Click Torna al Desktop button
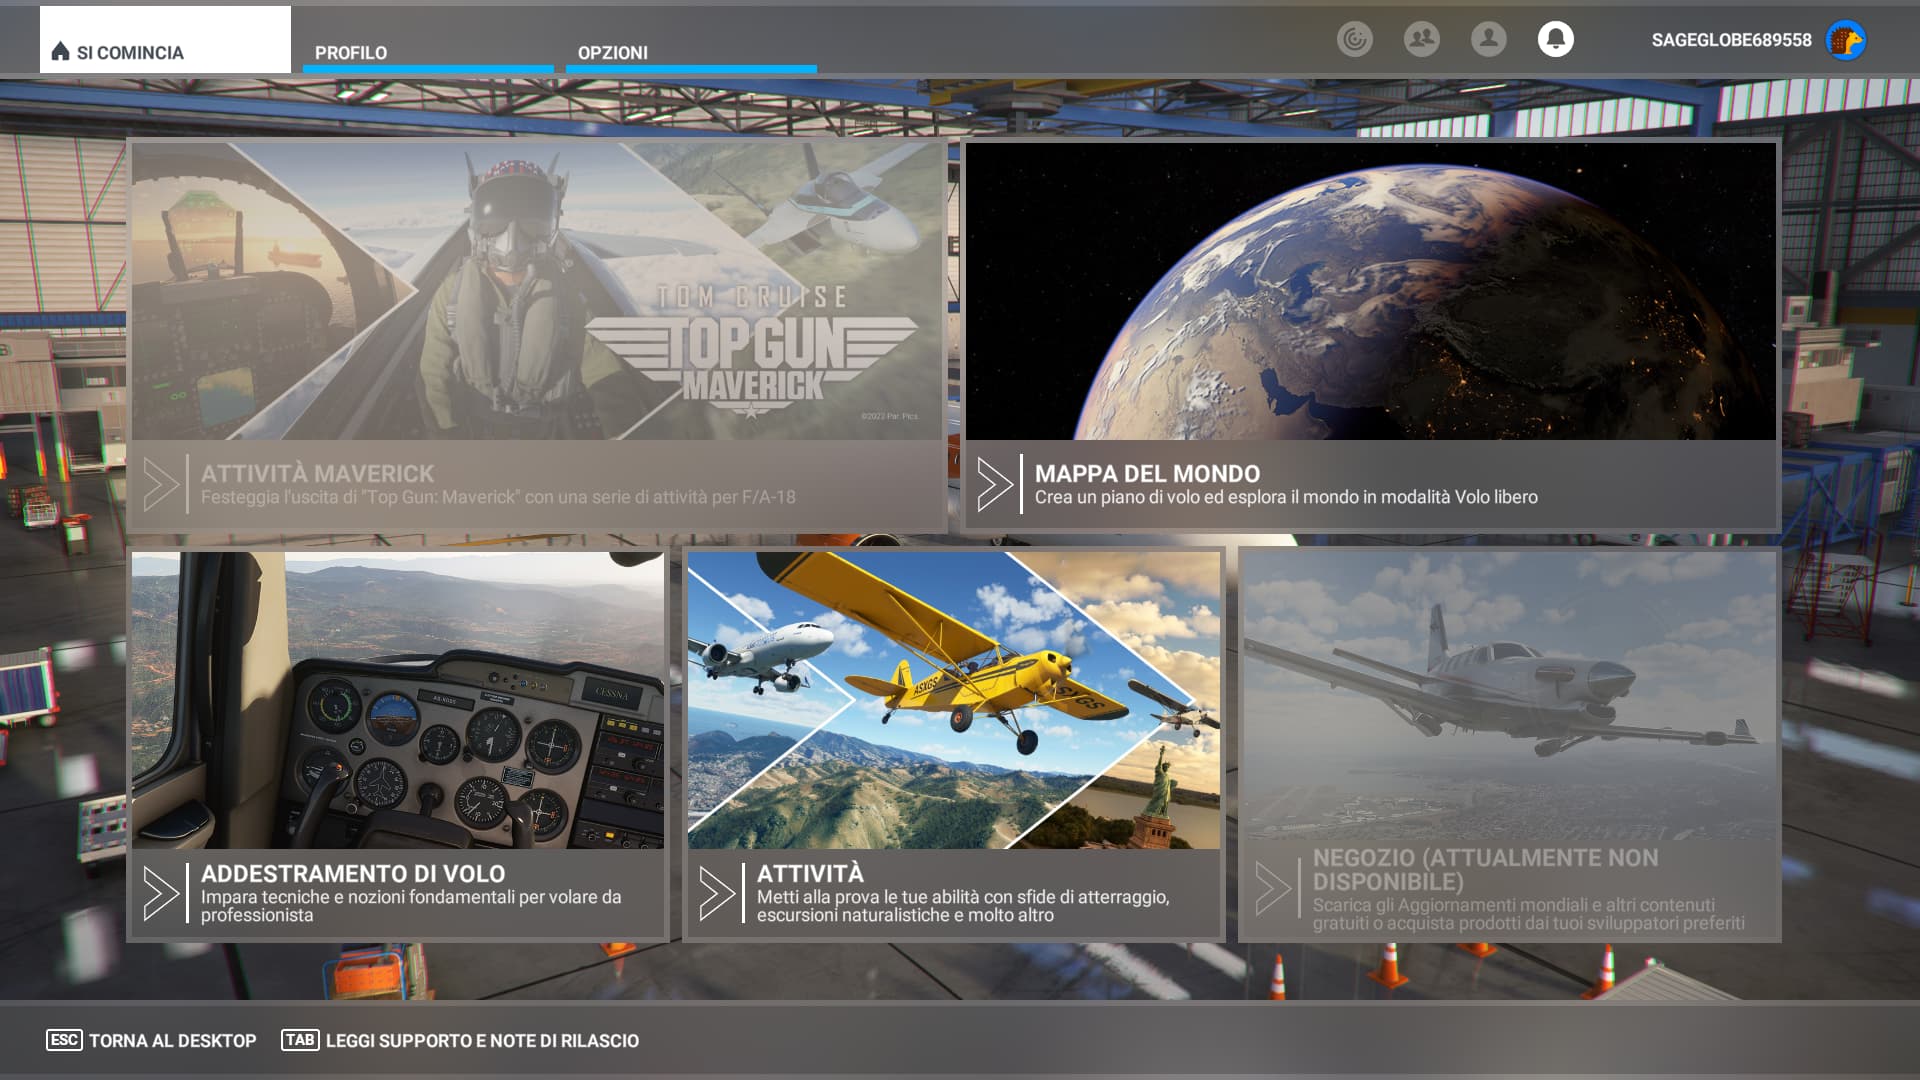This screenshot has width=1920, height=1080. coord(151,1040)
